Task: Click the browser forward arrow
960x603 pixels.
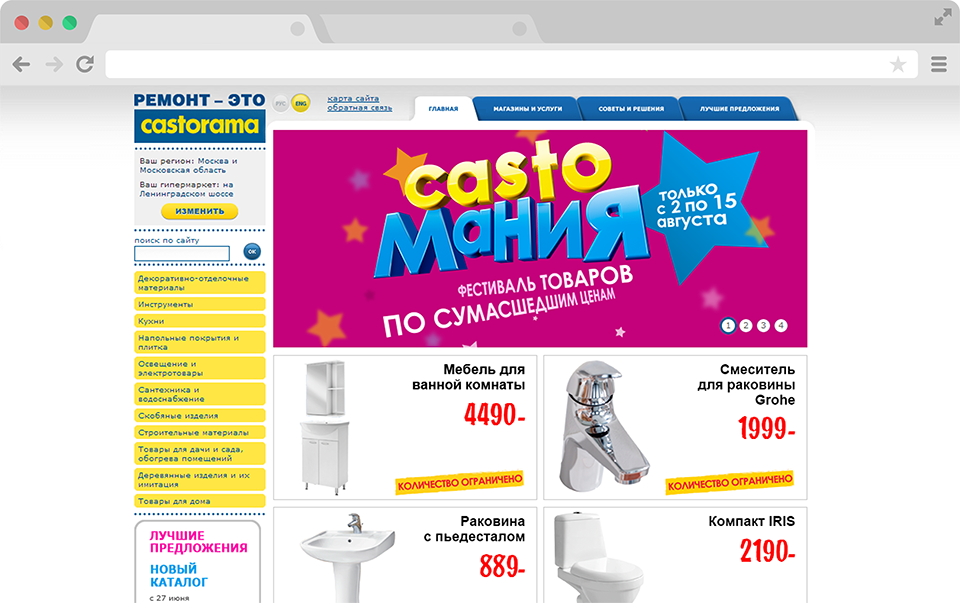Action: coord(54,64)
